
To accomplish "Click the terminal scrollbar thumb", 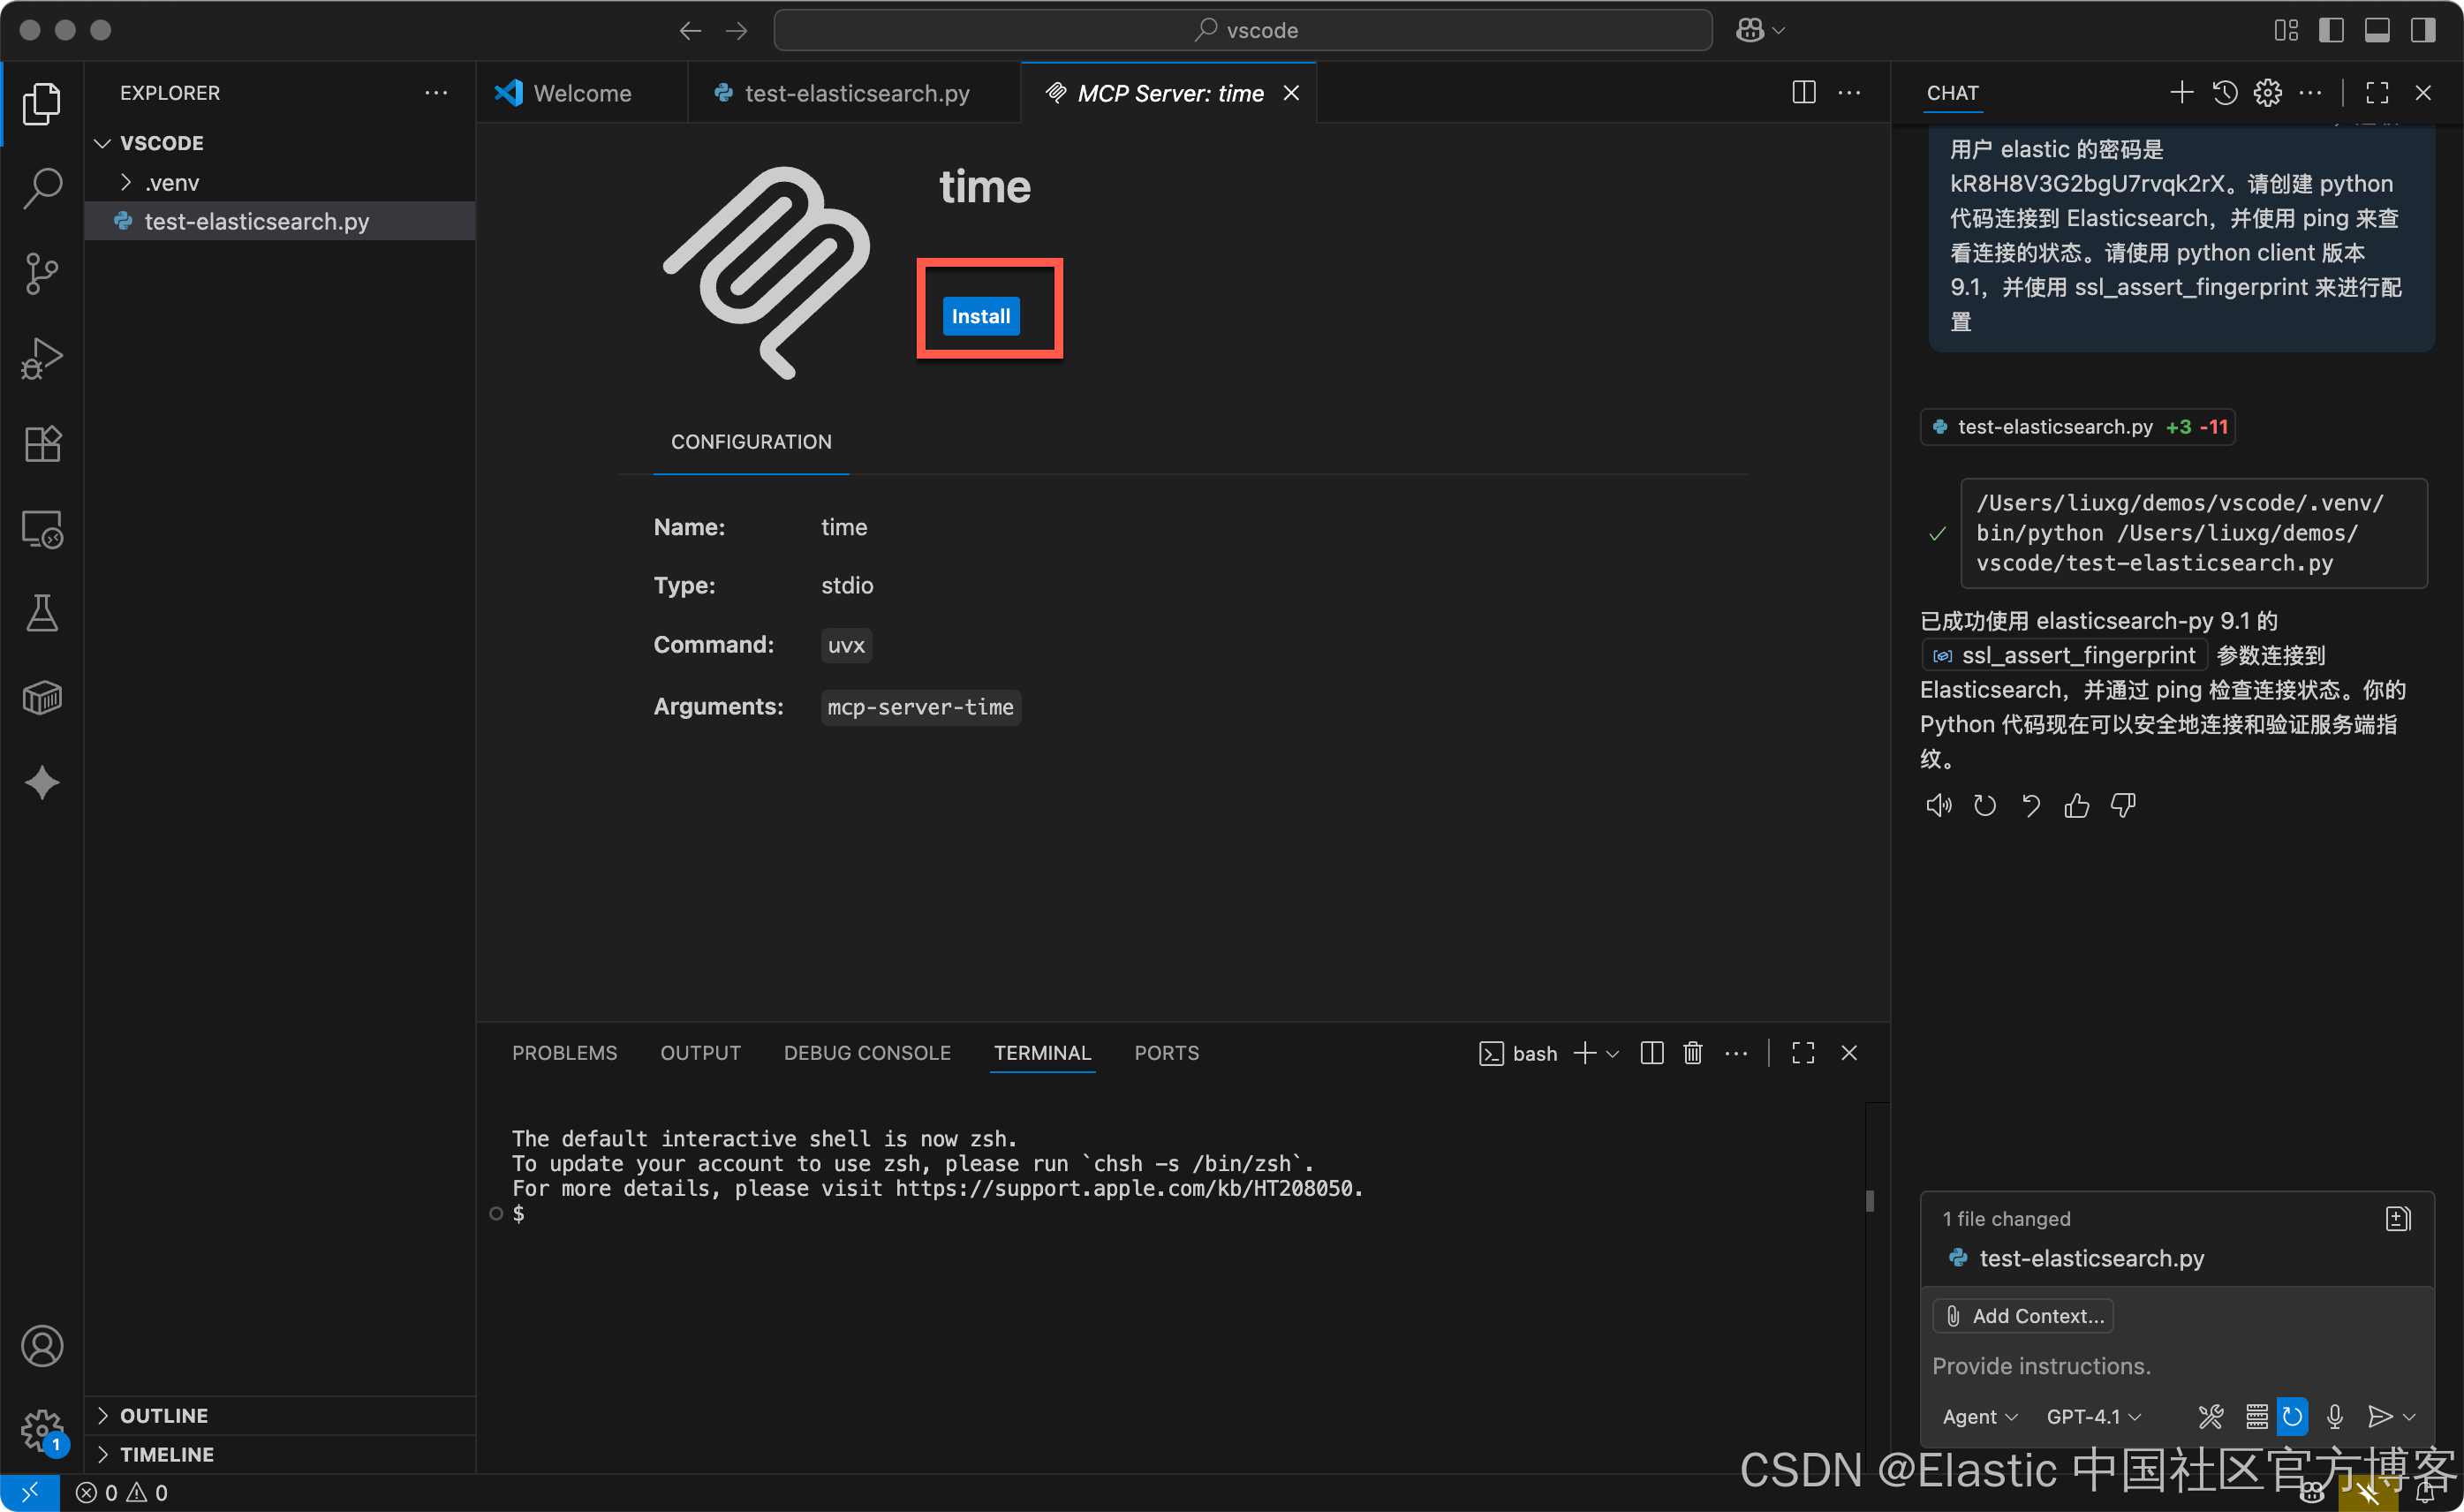I will 1869,1201.
